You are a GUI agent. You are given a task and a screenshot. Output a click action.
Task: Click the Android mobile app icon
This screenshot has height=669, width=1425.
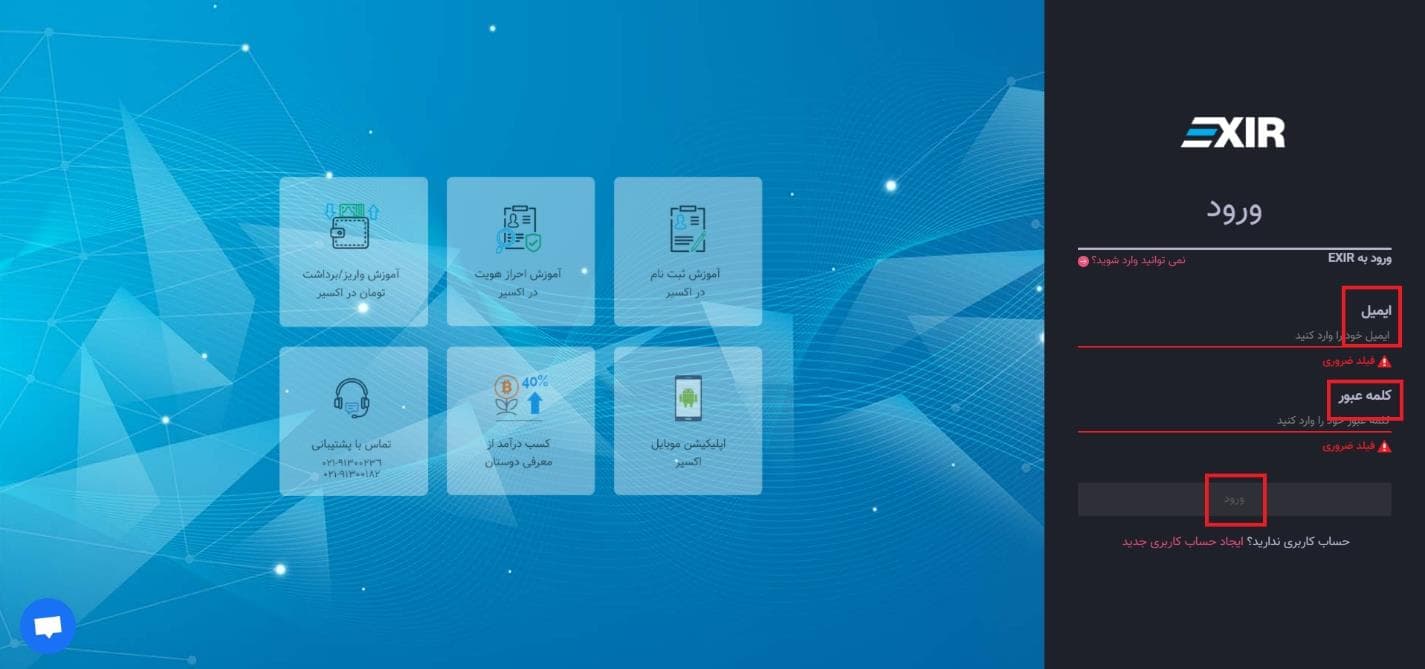coord(688,399)
